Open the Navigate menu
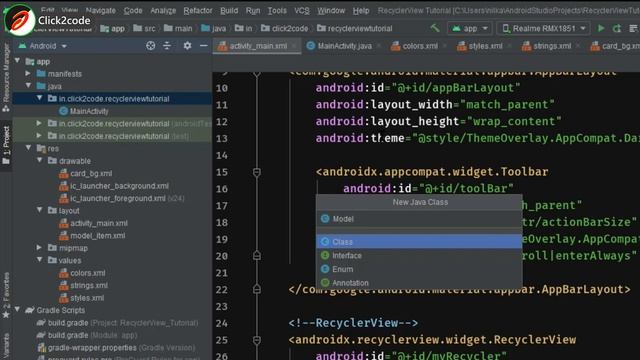This screenshot has height=360, width=640. (100, 10)
